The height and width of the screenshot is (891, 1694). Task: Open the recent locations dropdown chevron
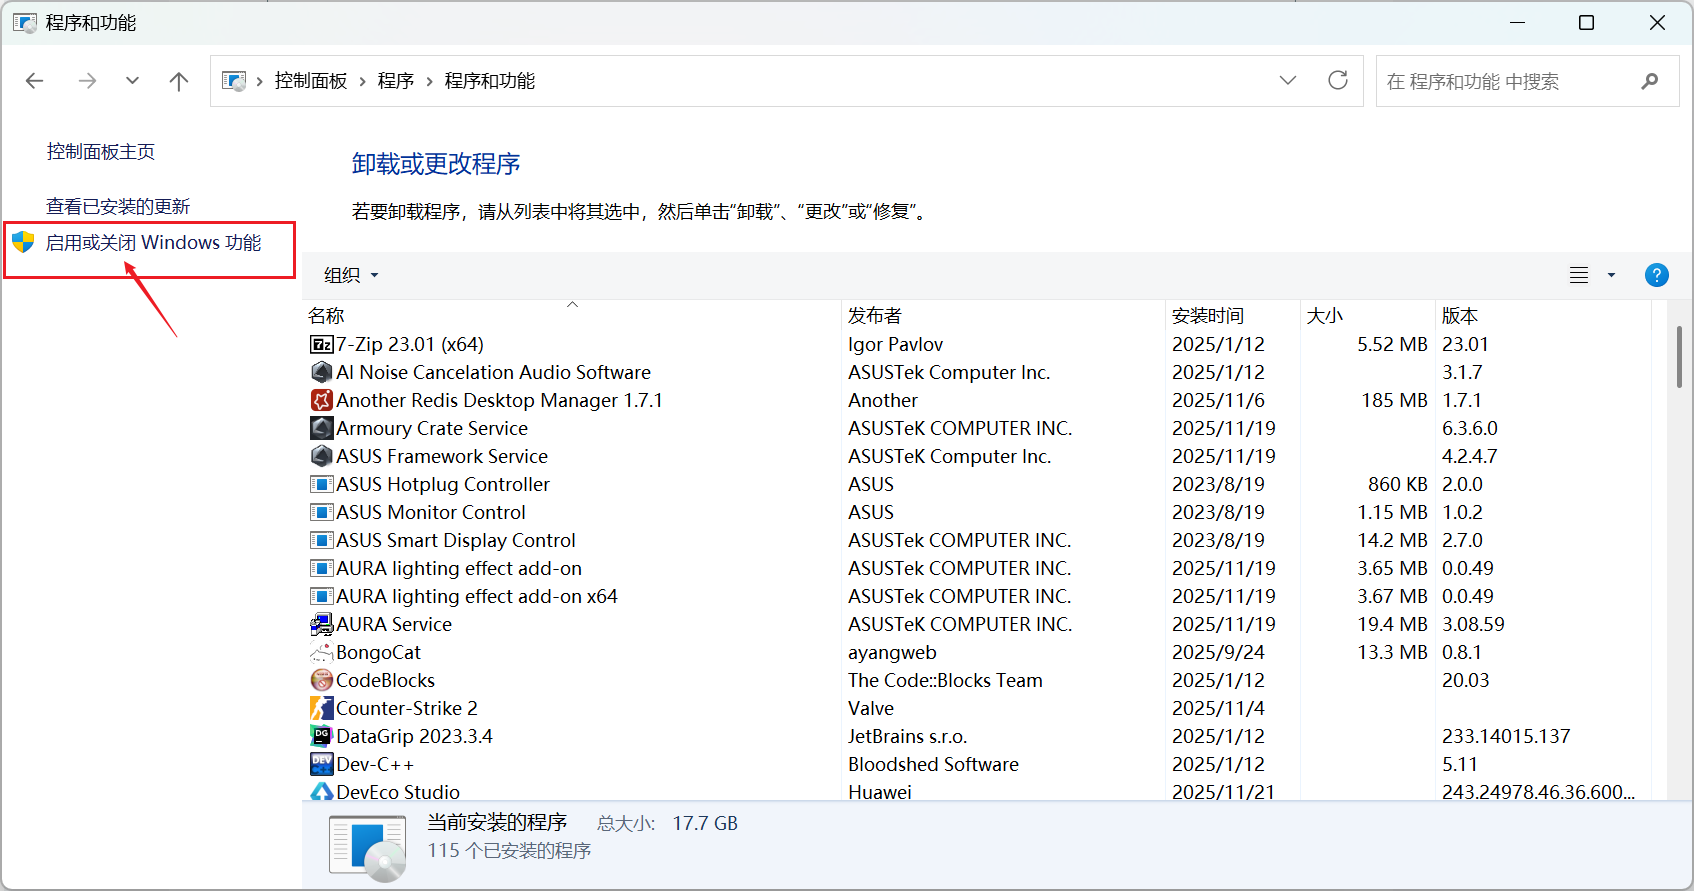click(x=132, y=81)
